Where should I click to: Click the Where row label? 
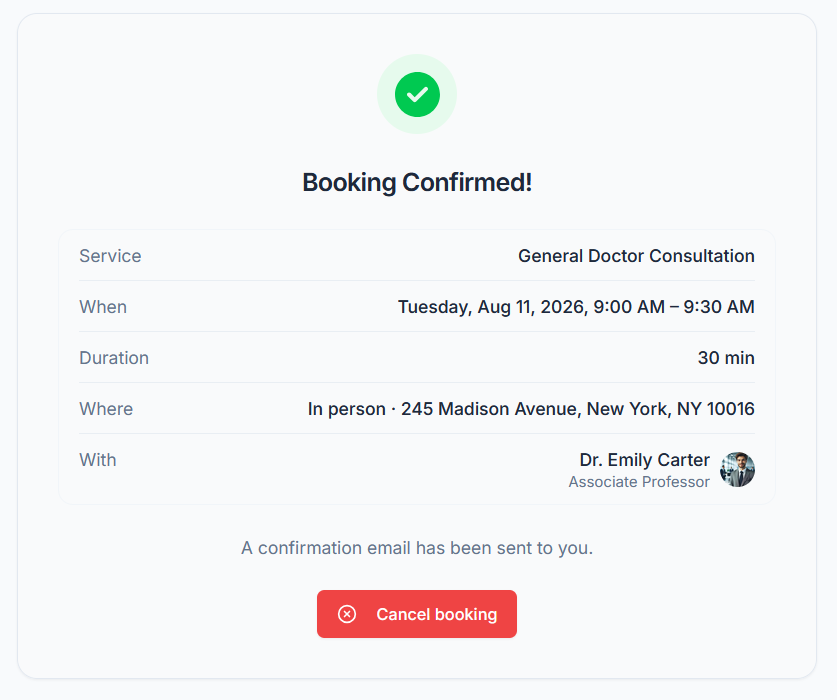[106, 409]
